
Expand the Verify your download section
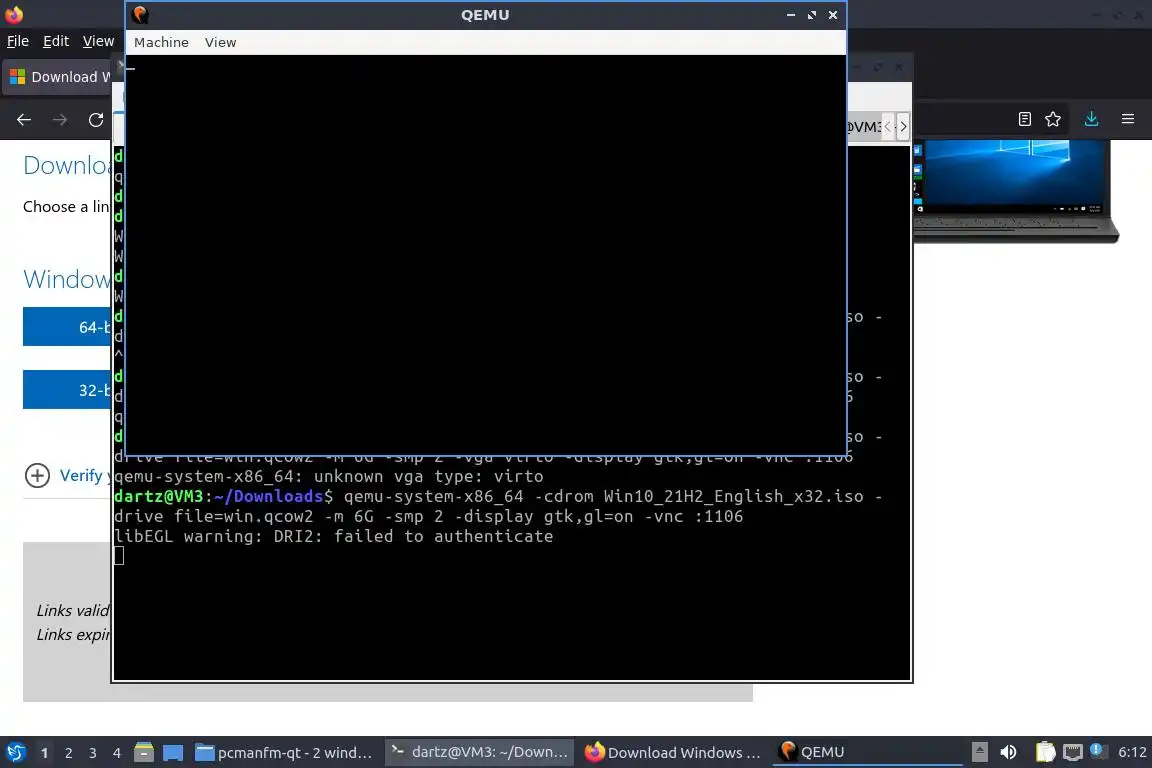click(37, 475)
